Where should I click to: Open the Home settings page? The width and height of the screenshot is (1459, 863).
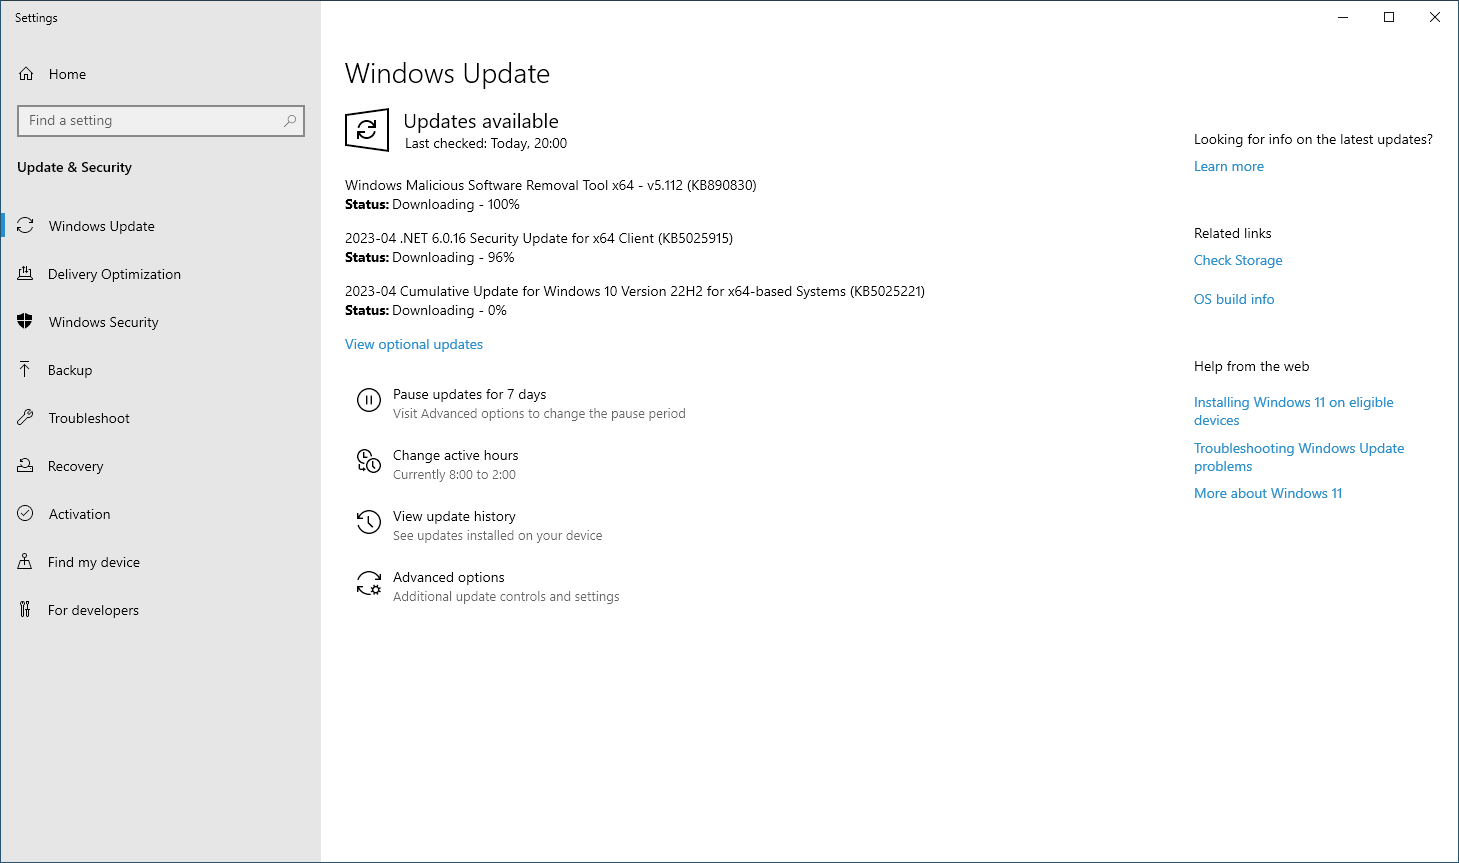click(x=67, y=74)
